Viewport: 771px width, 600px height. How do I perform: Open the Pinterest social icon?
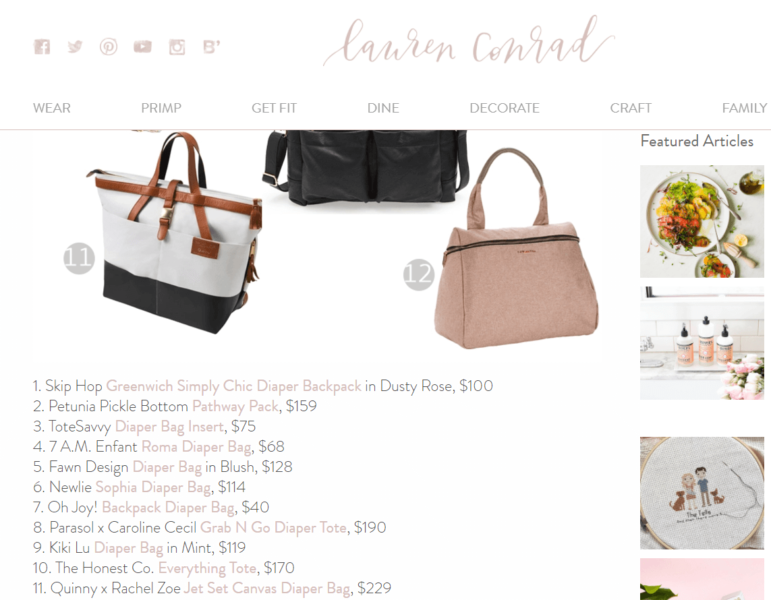point(109,47)
